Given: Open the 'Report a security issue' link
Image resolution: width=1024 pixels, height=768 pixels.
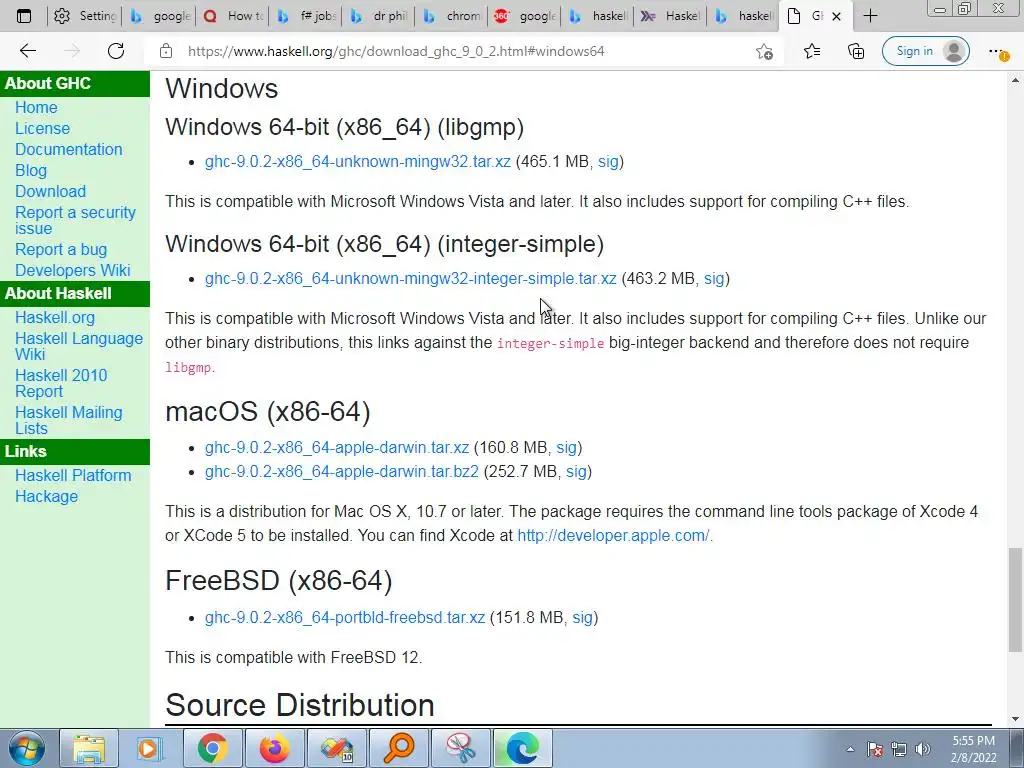Looking at the screenshot, I should pos(75,220).
